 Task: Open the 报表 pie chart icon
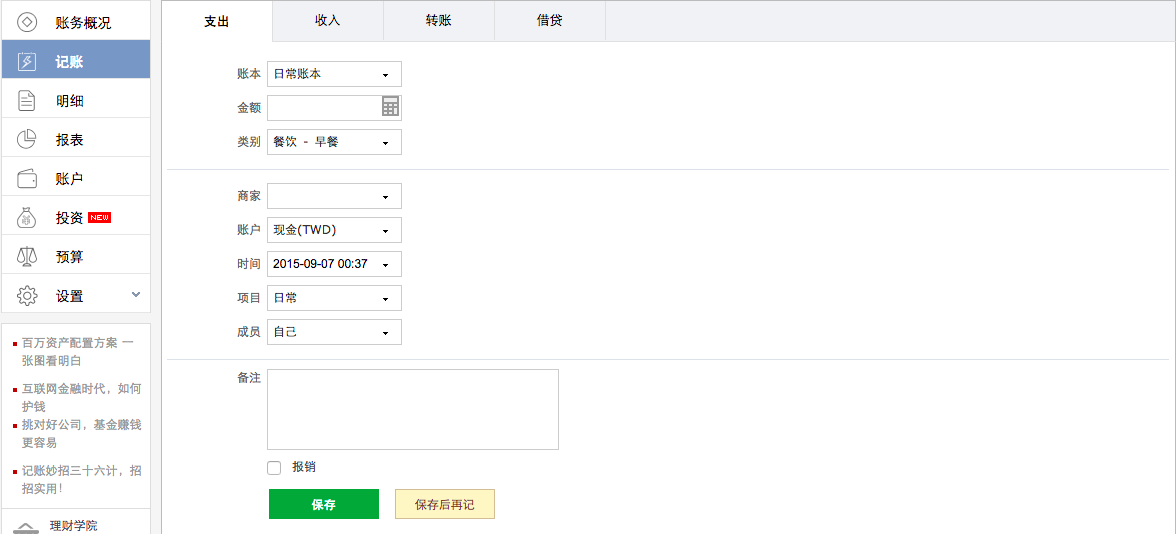coord(28,139)
